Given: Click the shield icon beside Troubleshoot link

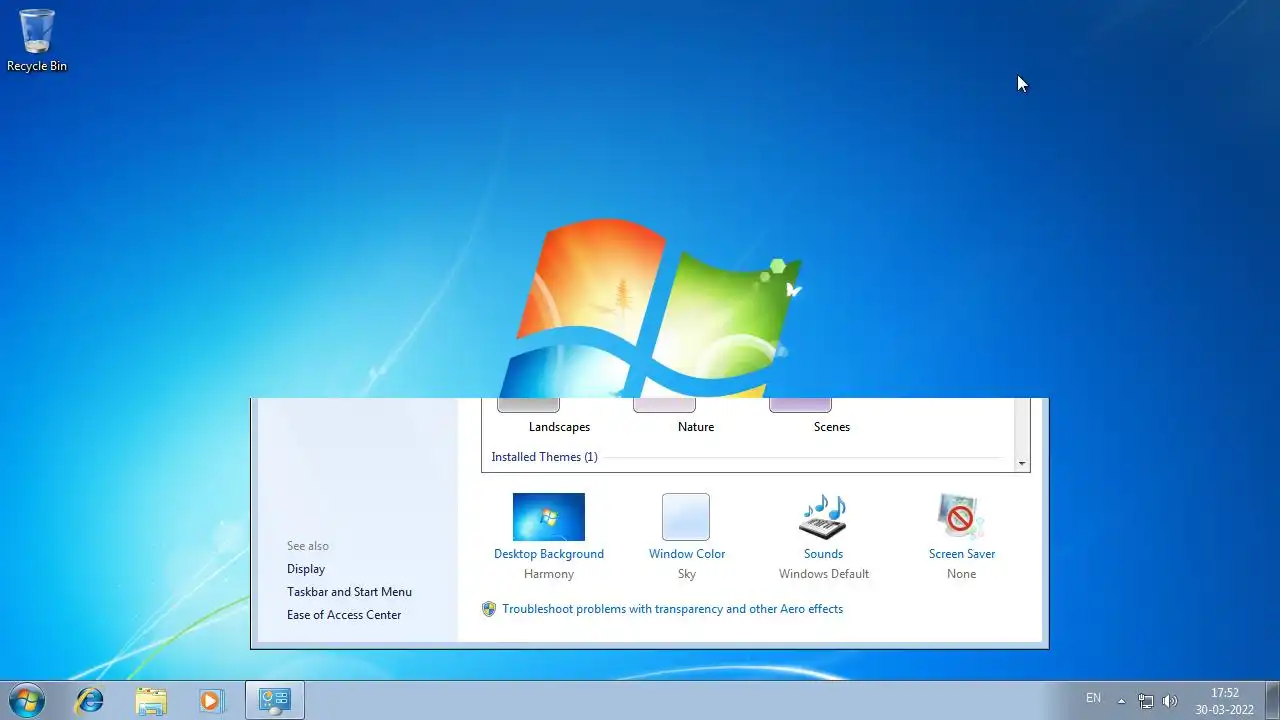Looking at the screenshot, I should tap(489, 609).
